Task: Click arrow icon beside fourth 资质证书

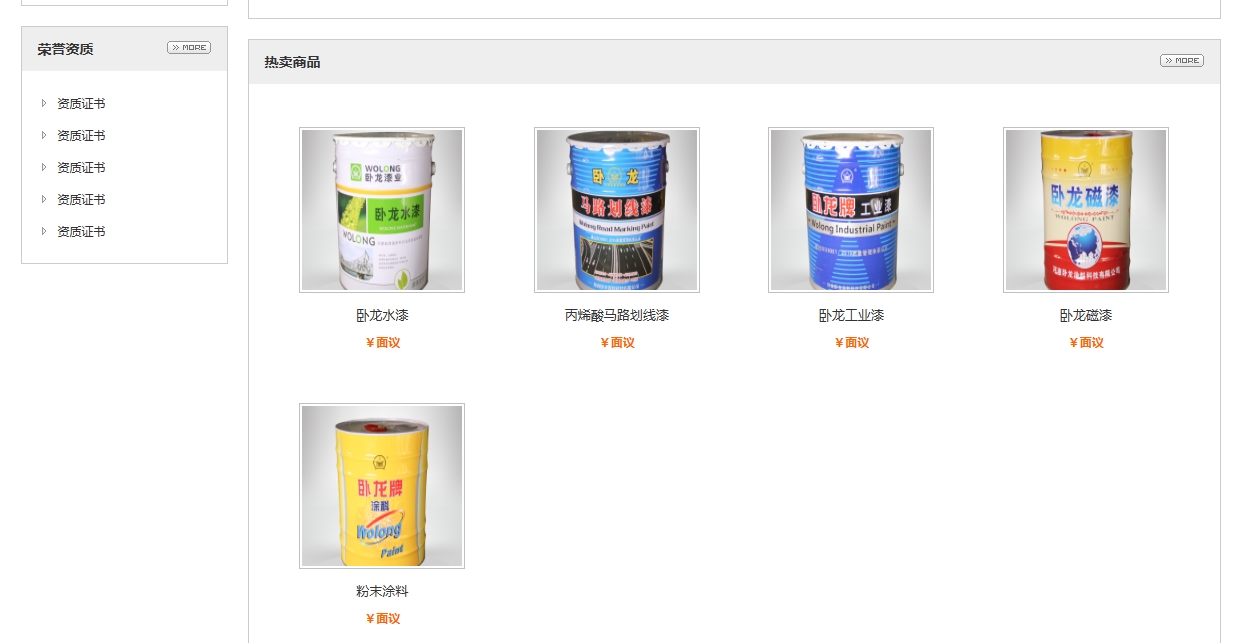Action: tap(44, 199)
